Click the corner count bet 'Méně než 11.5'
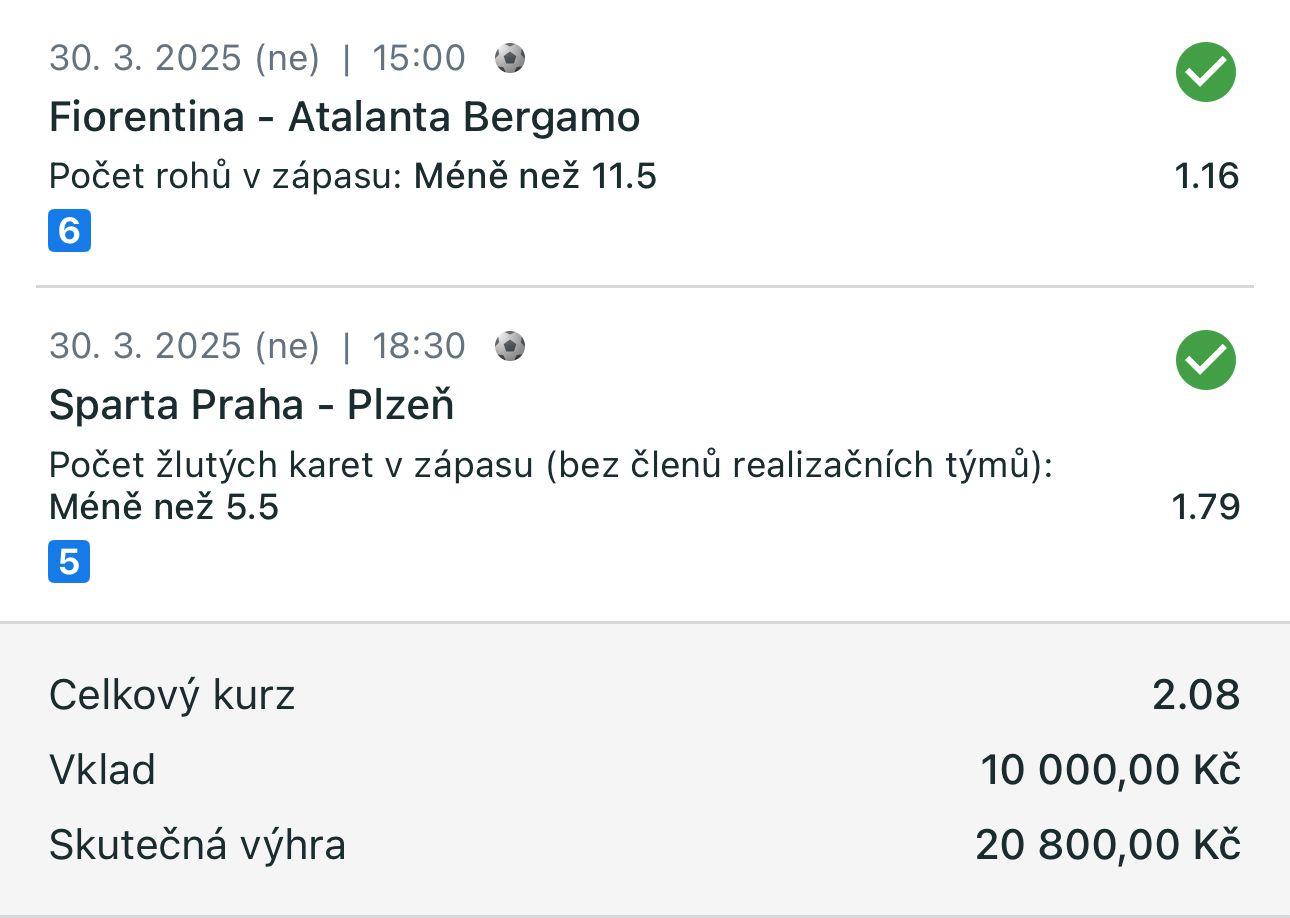 [x=535, y=177]
